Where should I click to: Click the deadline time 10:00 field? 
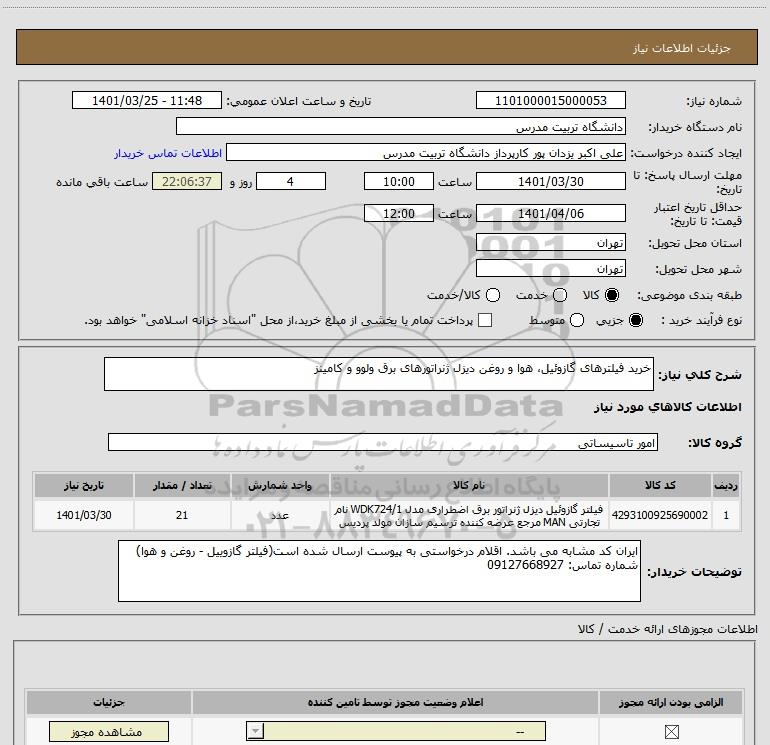(x=399, y=181)
